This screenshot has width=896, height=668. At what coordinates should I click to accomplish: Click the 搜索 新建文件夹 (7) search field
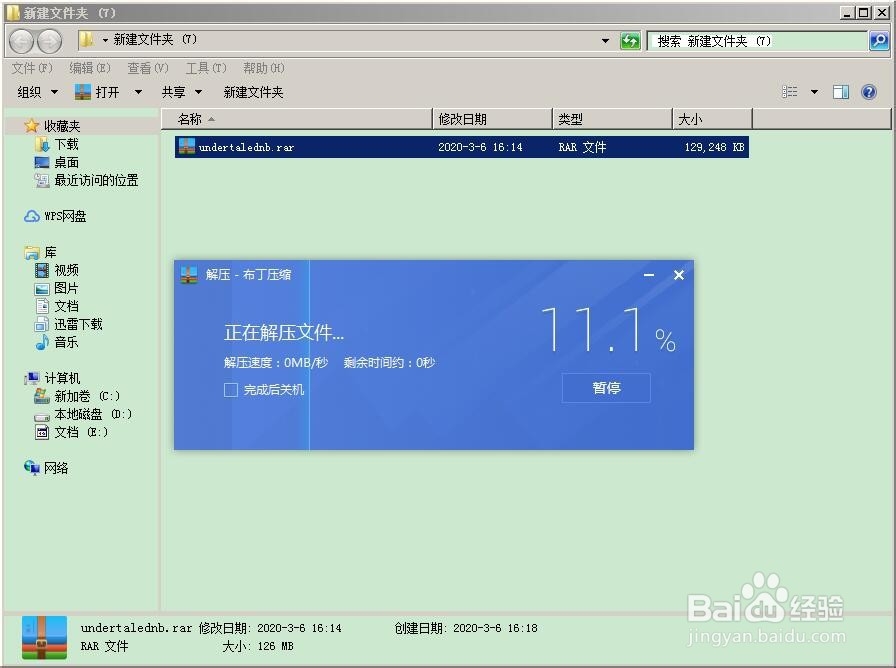point(758,41)
